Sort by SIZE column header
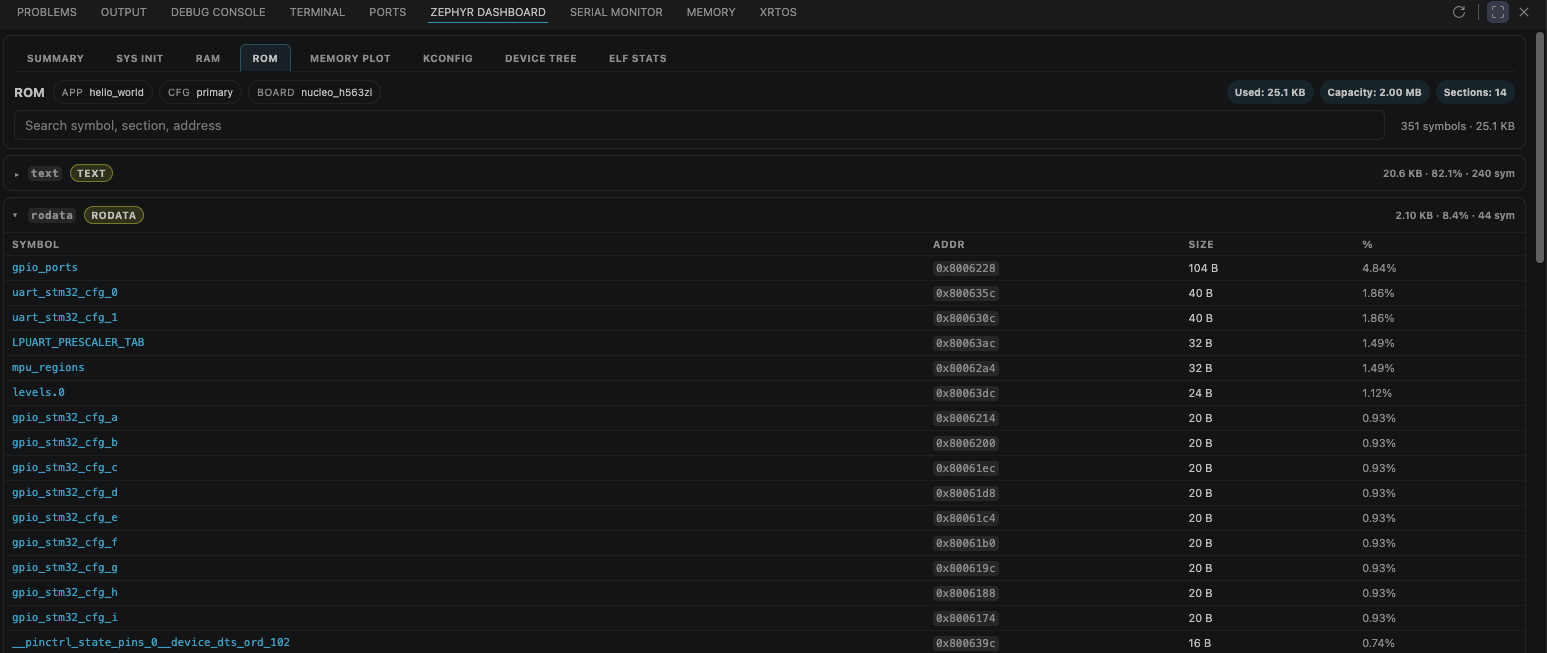 pyautogui.click(x=1201, y=244)
